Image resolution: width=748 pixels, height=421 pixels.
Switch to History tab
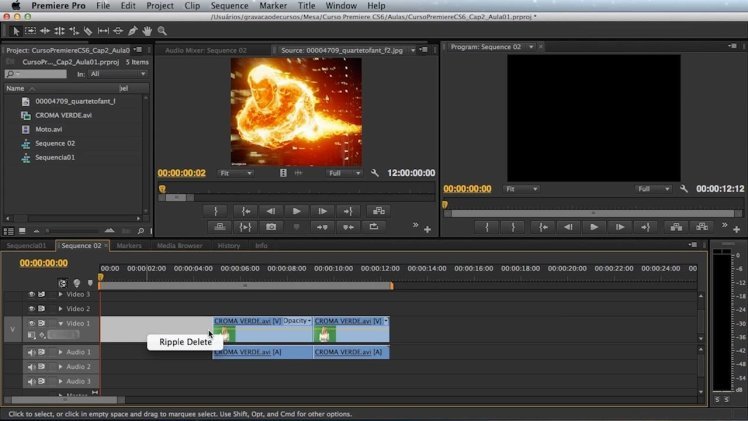[x=229, y=246]
